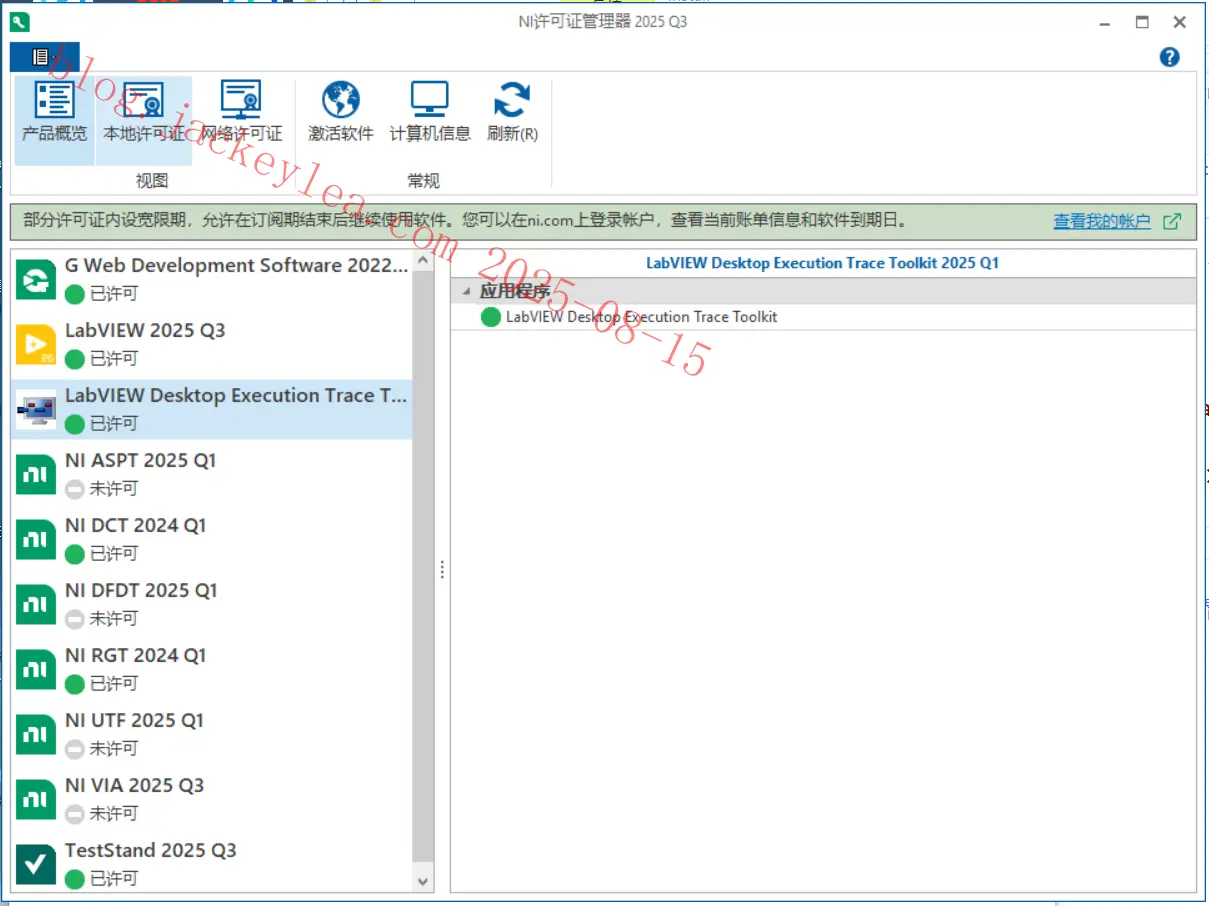Open the blue file menu tab
Screen dimensions: 1209x906
click(44, 57)
